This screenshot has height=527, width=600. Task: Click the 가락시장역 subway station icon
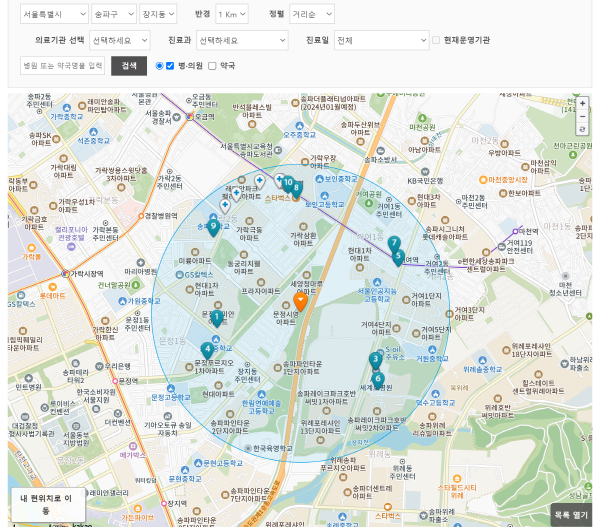point(65,274)
